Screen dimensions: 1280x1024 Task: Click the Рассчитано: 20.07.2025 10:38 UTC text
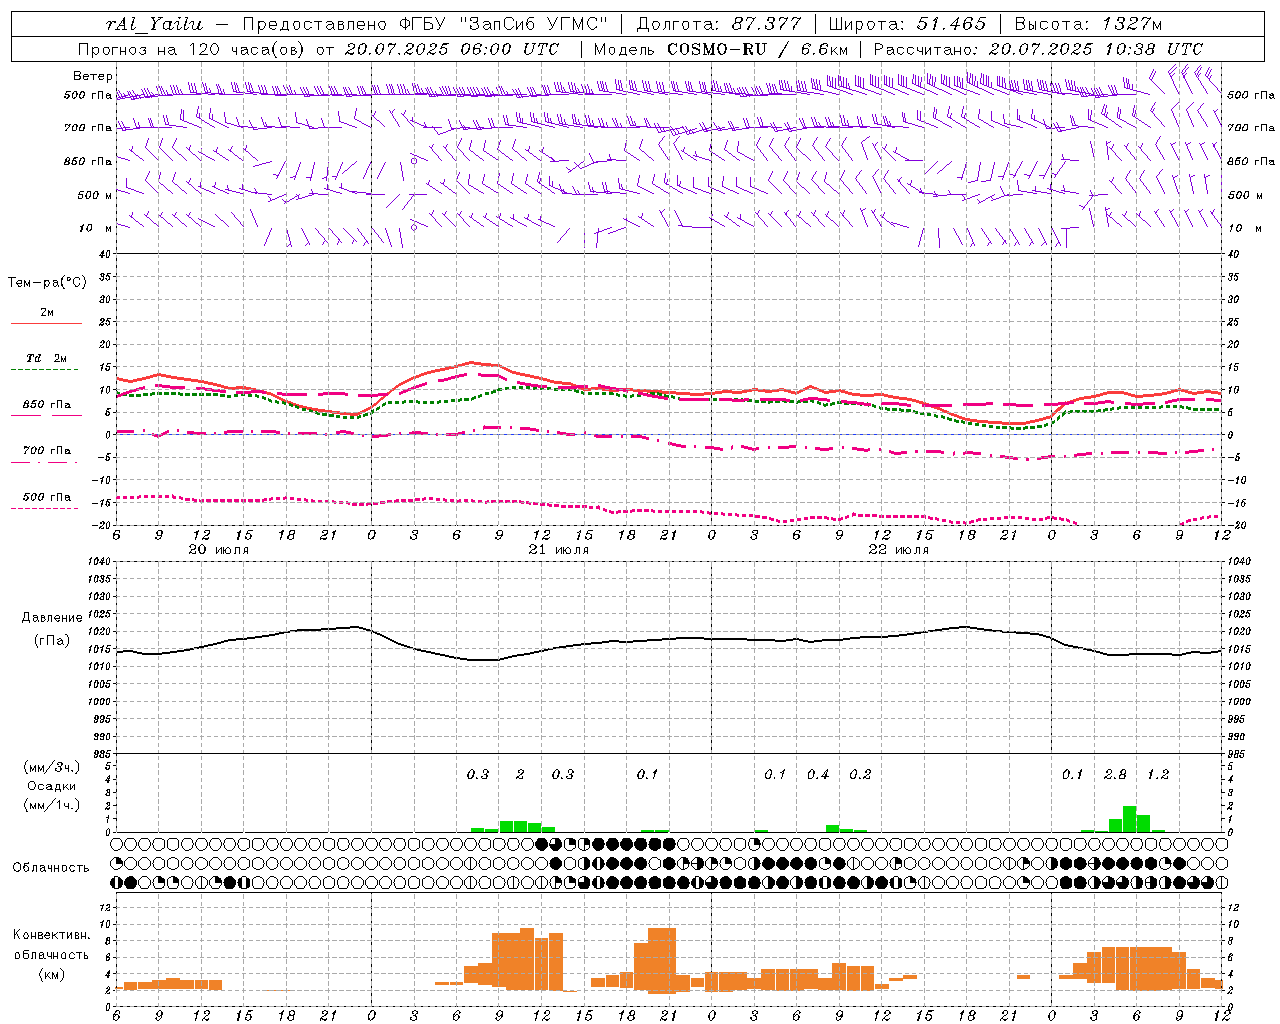click(x=1038, y=49)
